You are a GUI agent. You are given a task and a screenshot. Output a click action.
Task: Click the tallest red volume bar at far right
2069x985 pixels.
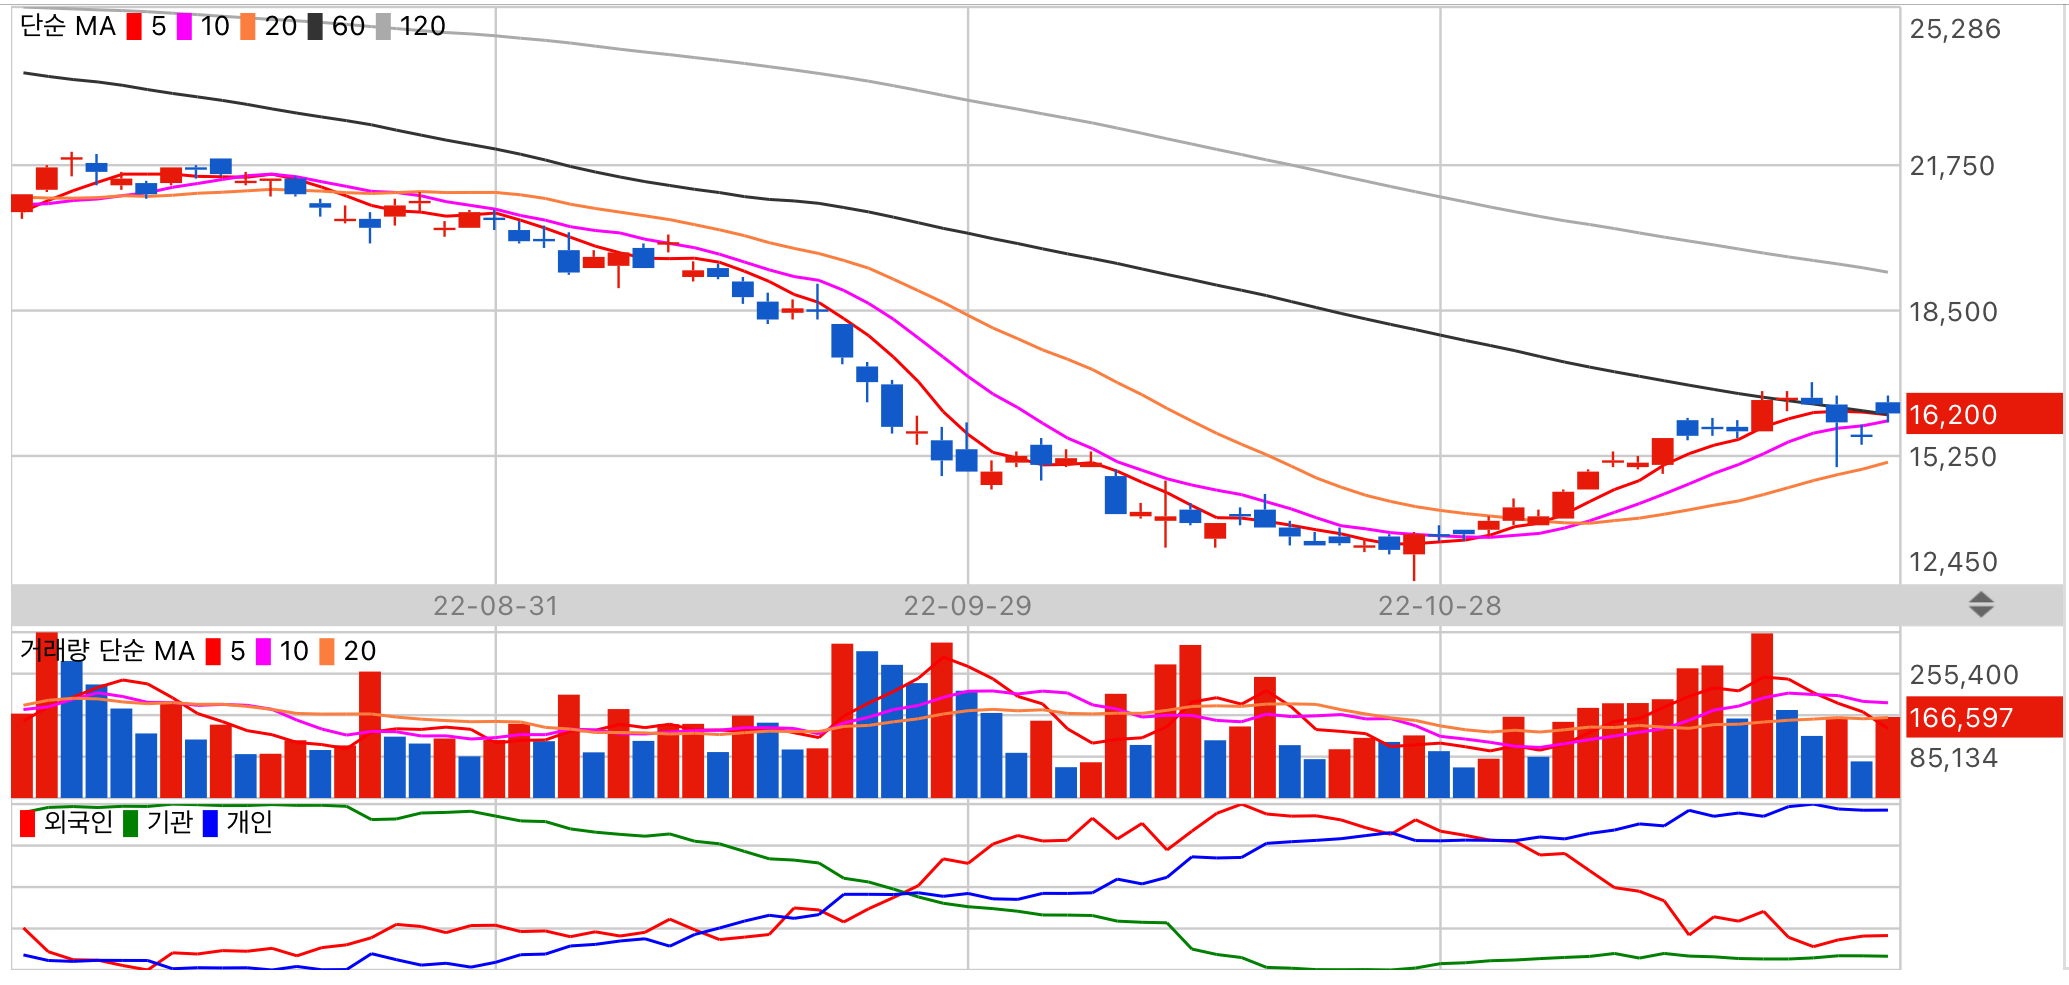tap(1762, 715)
